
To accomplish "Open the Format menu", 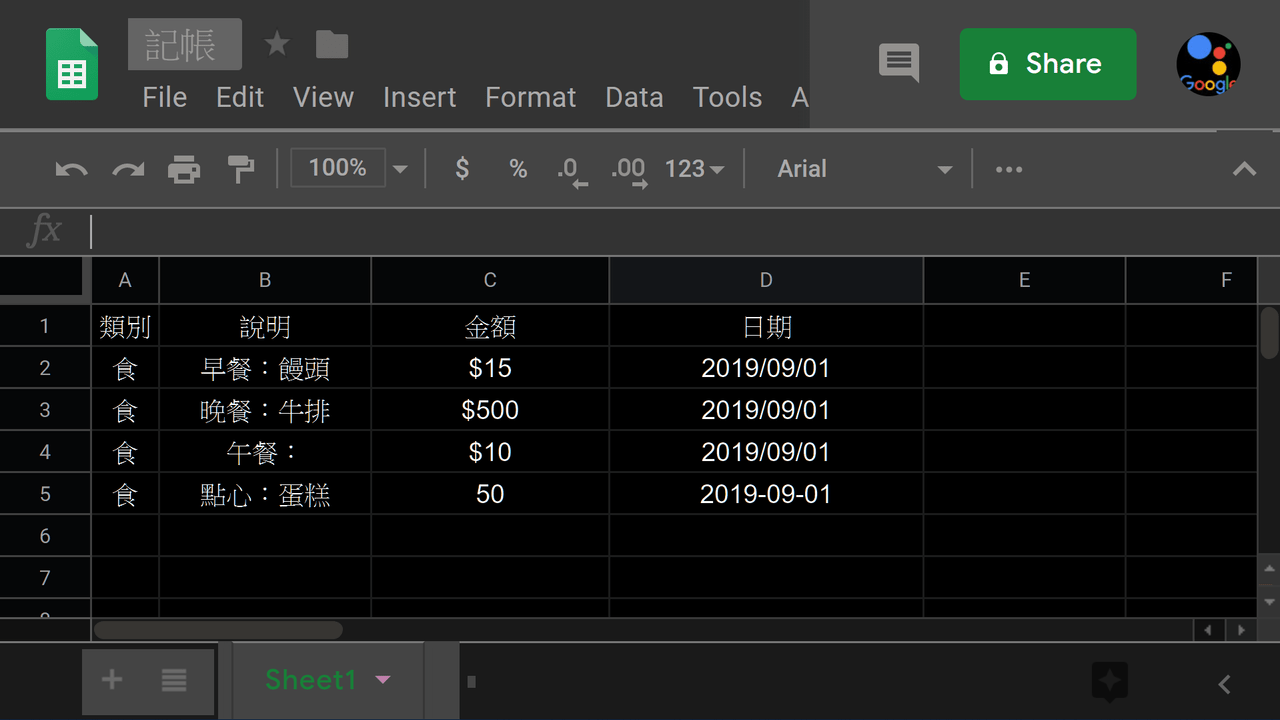I will point(530,97).
